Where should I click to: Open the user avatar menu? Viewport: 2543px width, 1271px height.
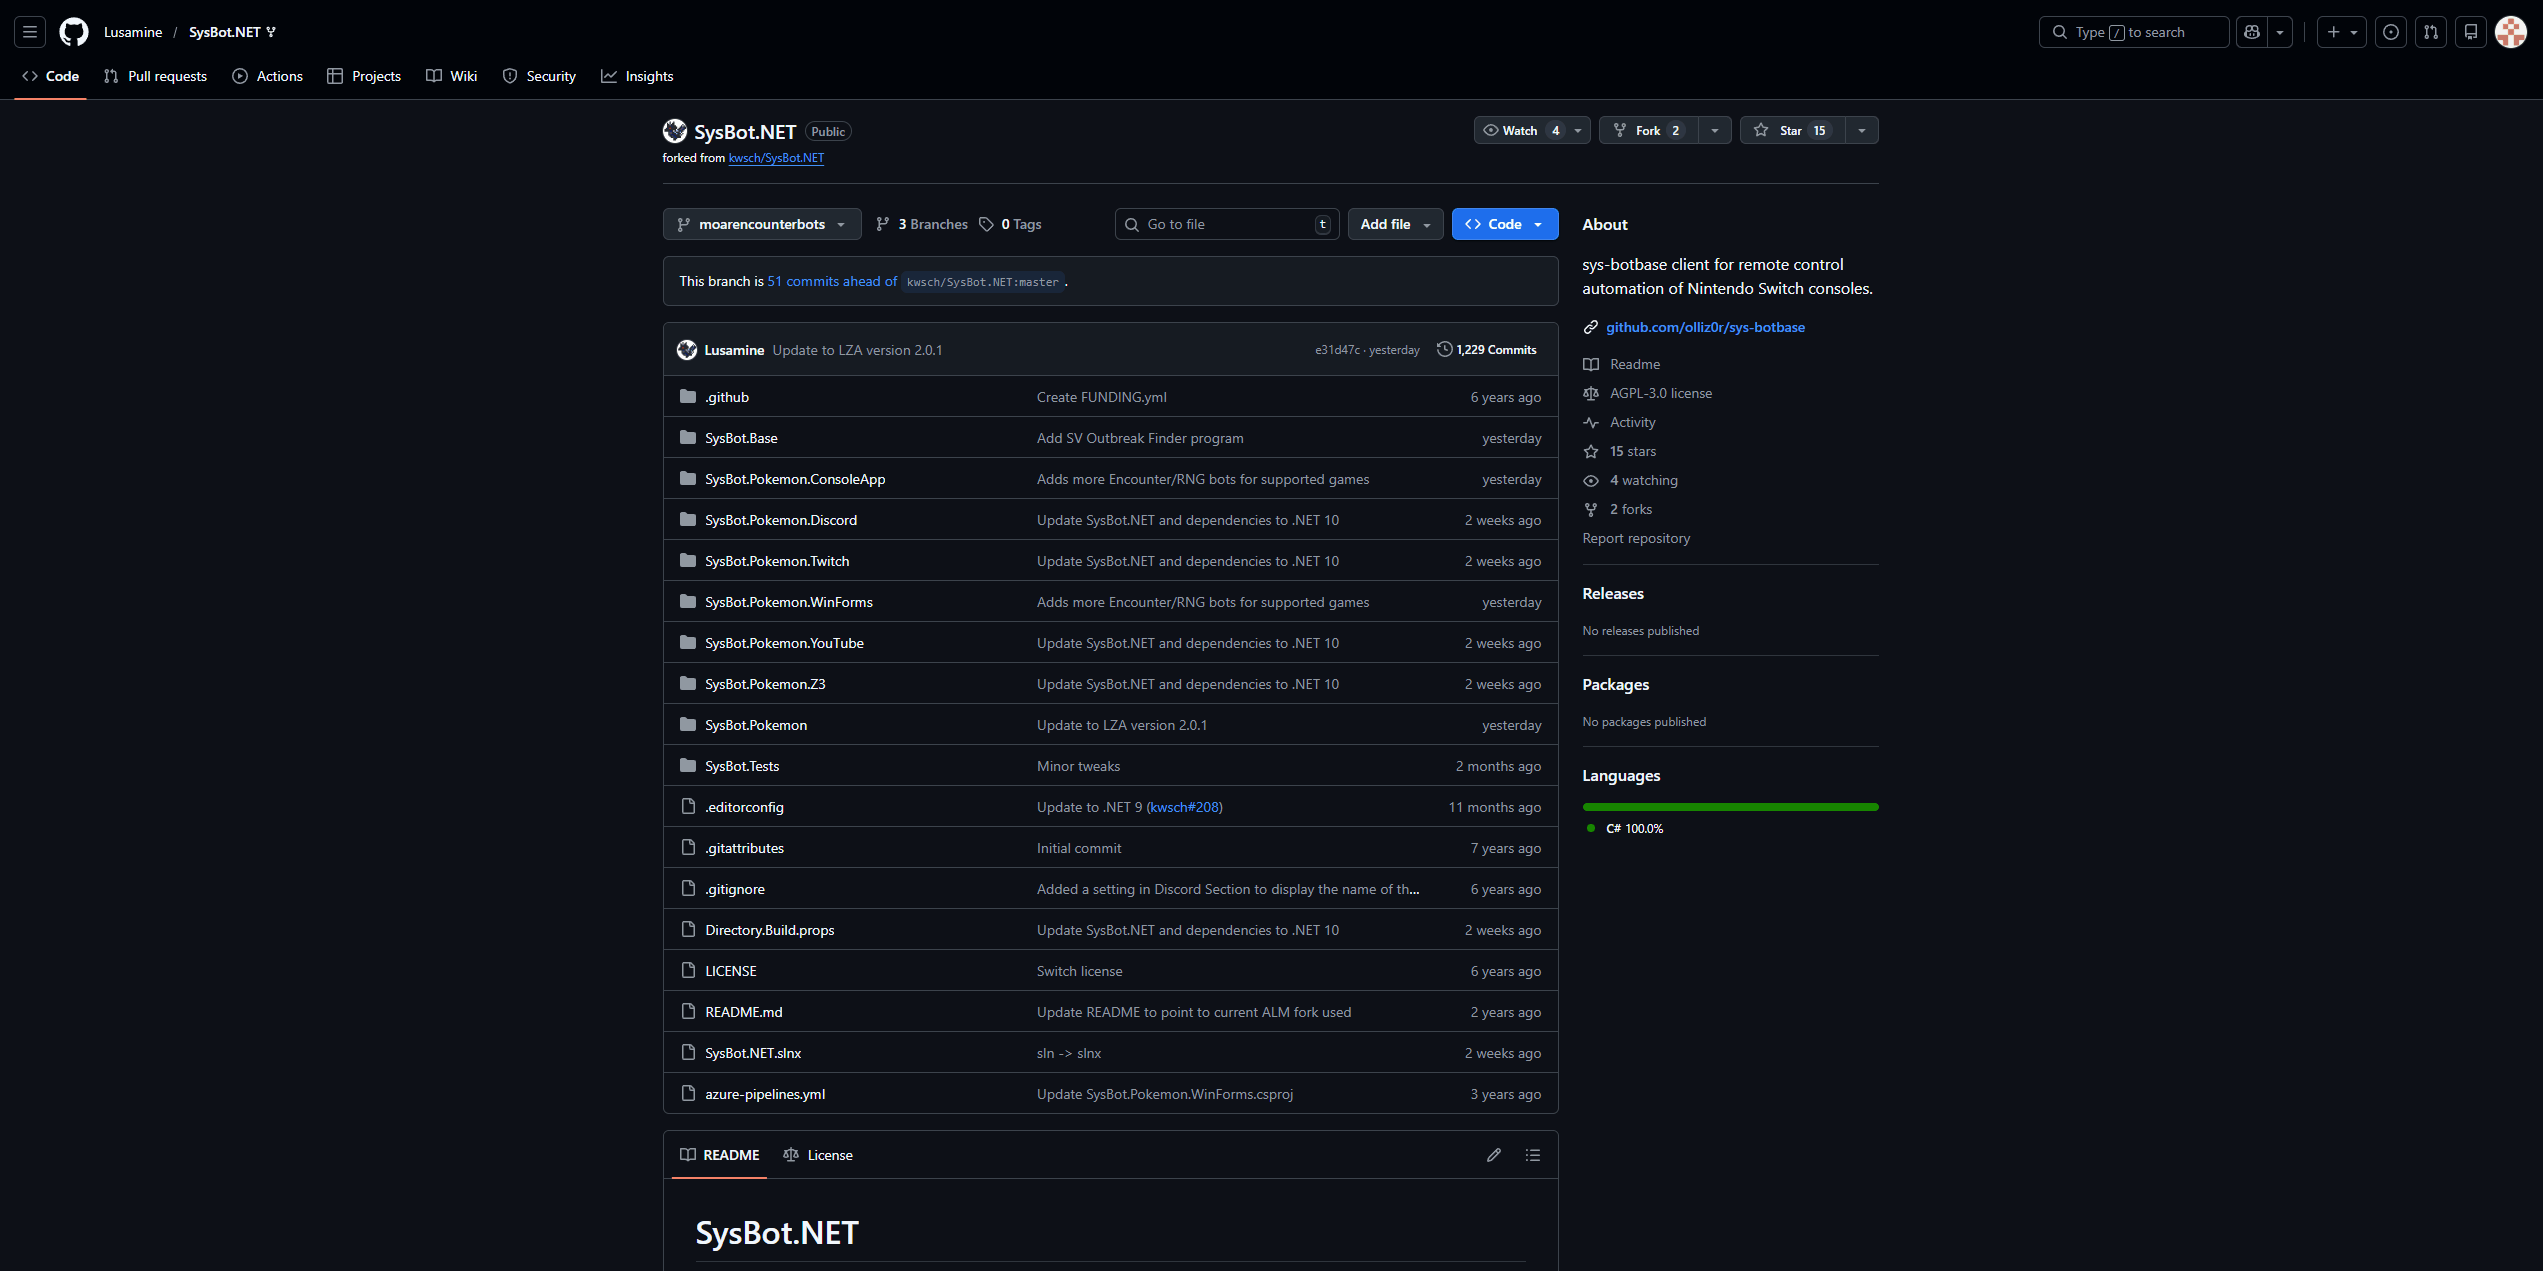coord(2510,32)
